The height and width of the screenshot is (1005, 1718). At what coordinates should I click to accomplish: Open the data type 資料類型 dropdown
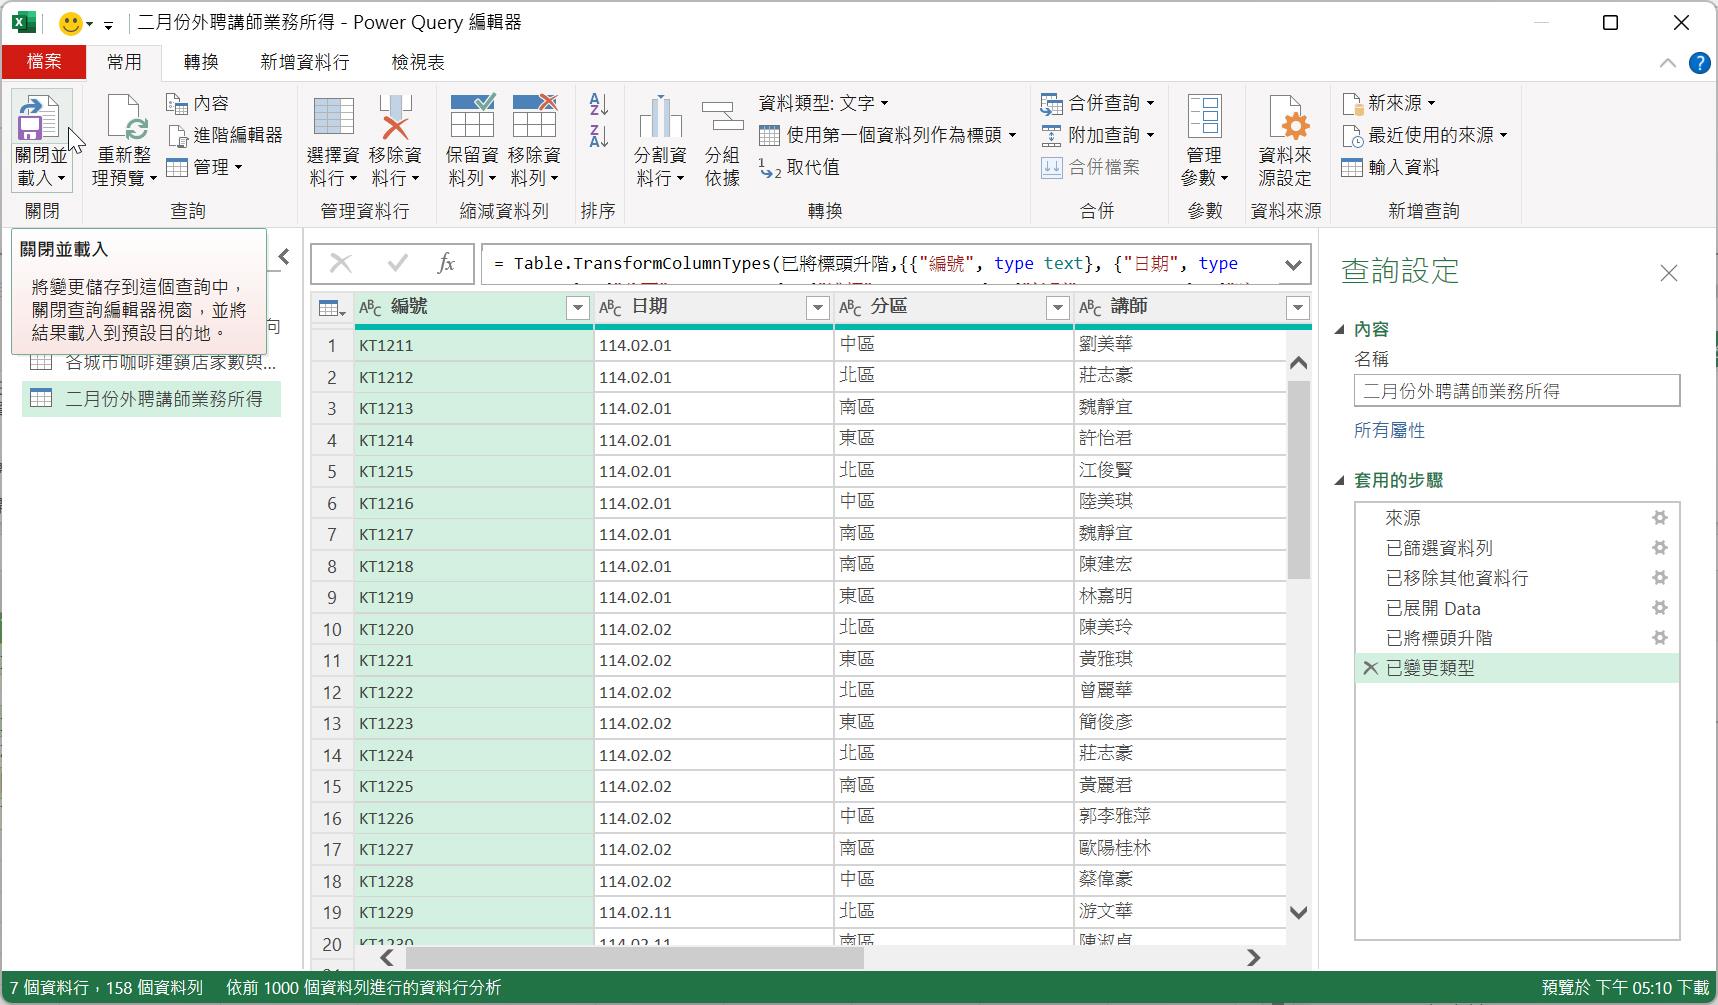click(x=823, y=103)
